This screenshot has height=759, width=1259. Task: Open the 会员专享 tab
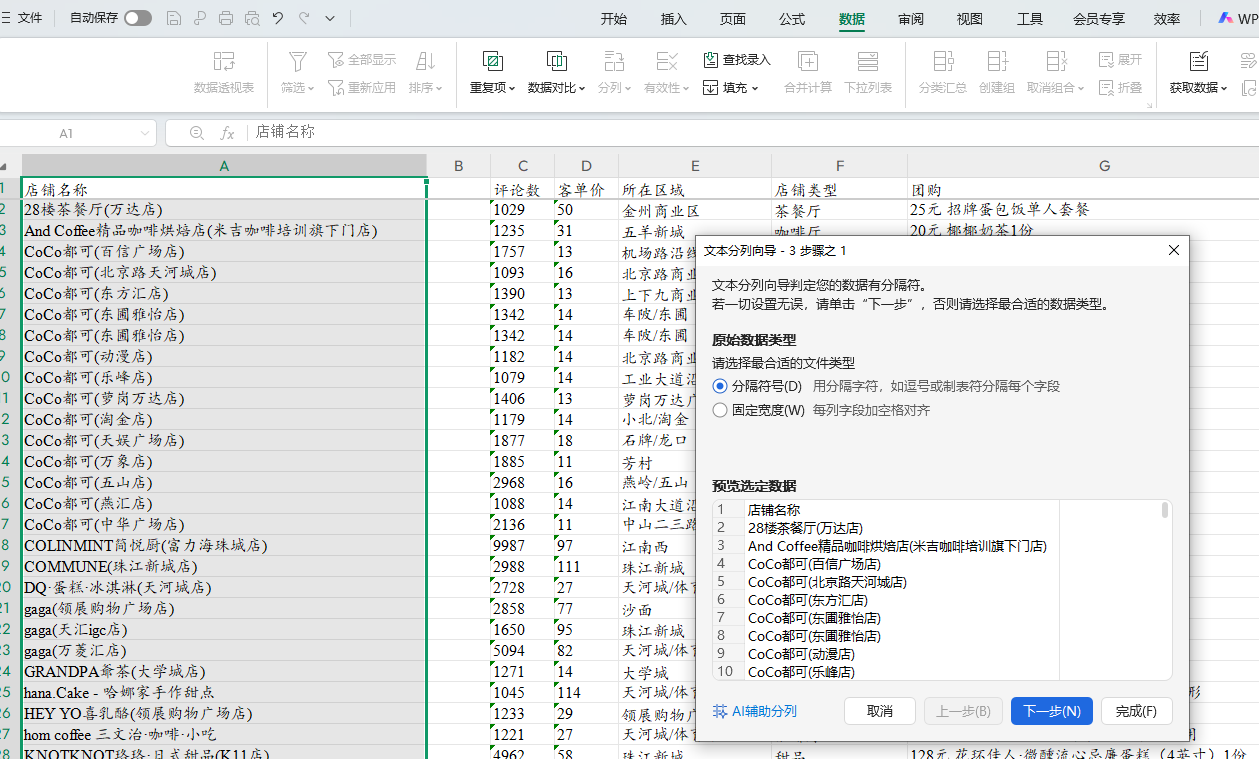point(1098,19)
